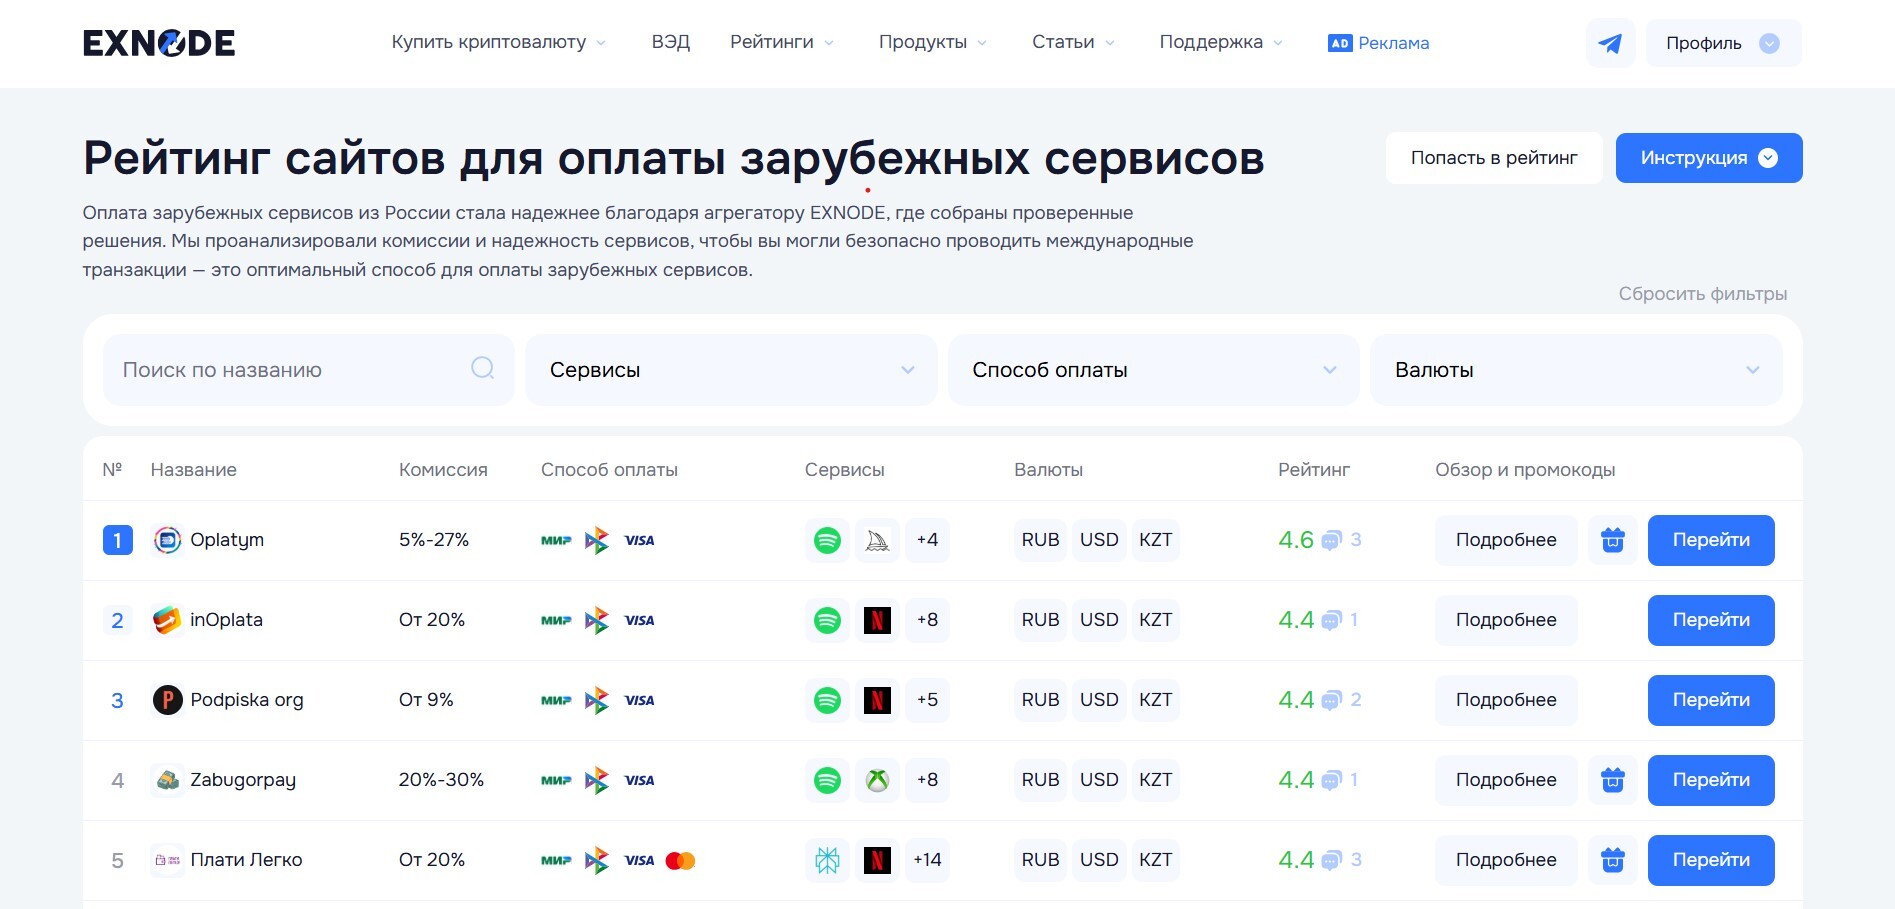Open the Zabugorpay promo code gift icon
1895x909 pixels.
coord(1612,780)
